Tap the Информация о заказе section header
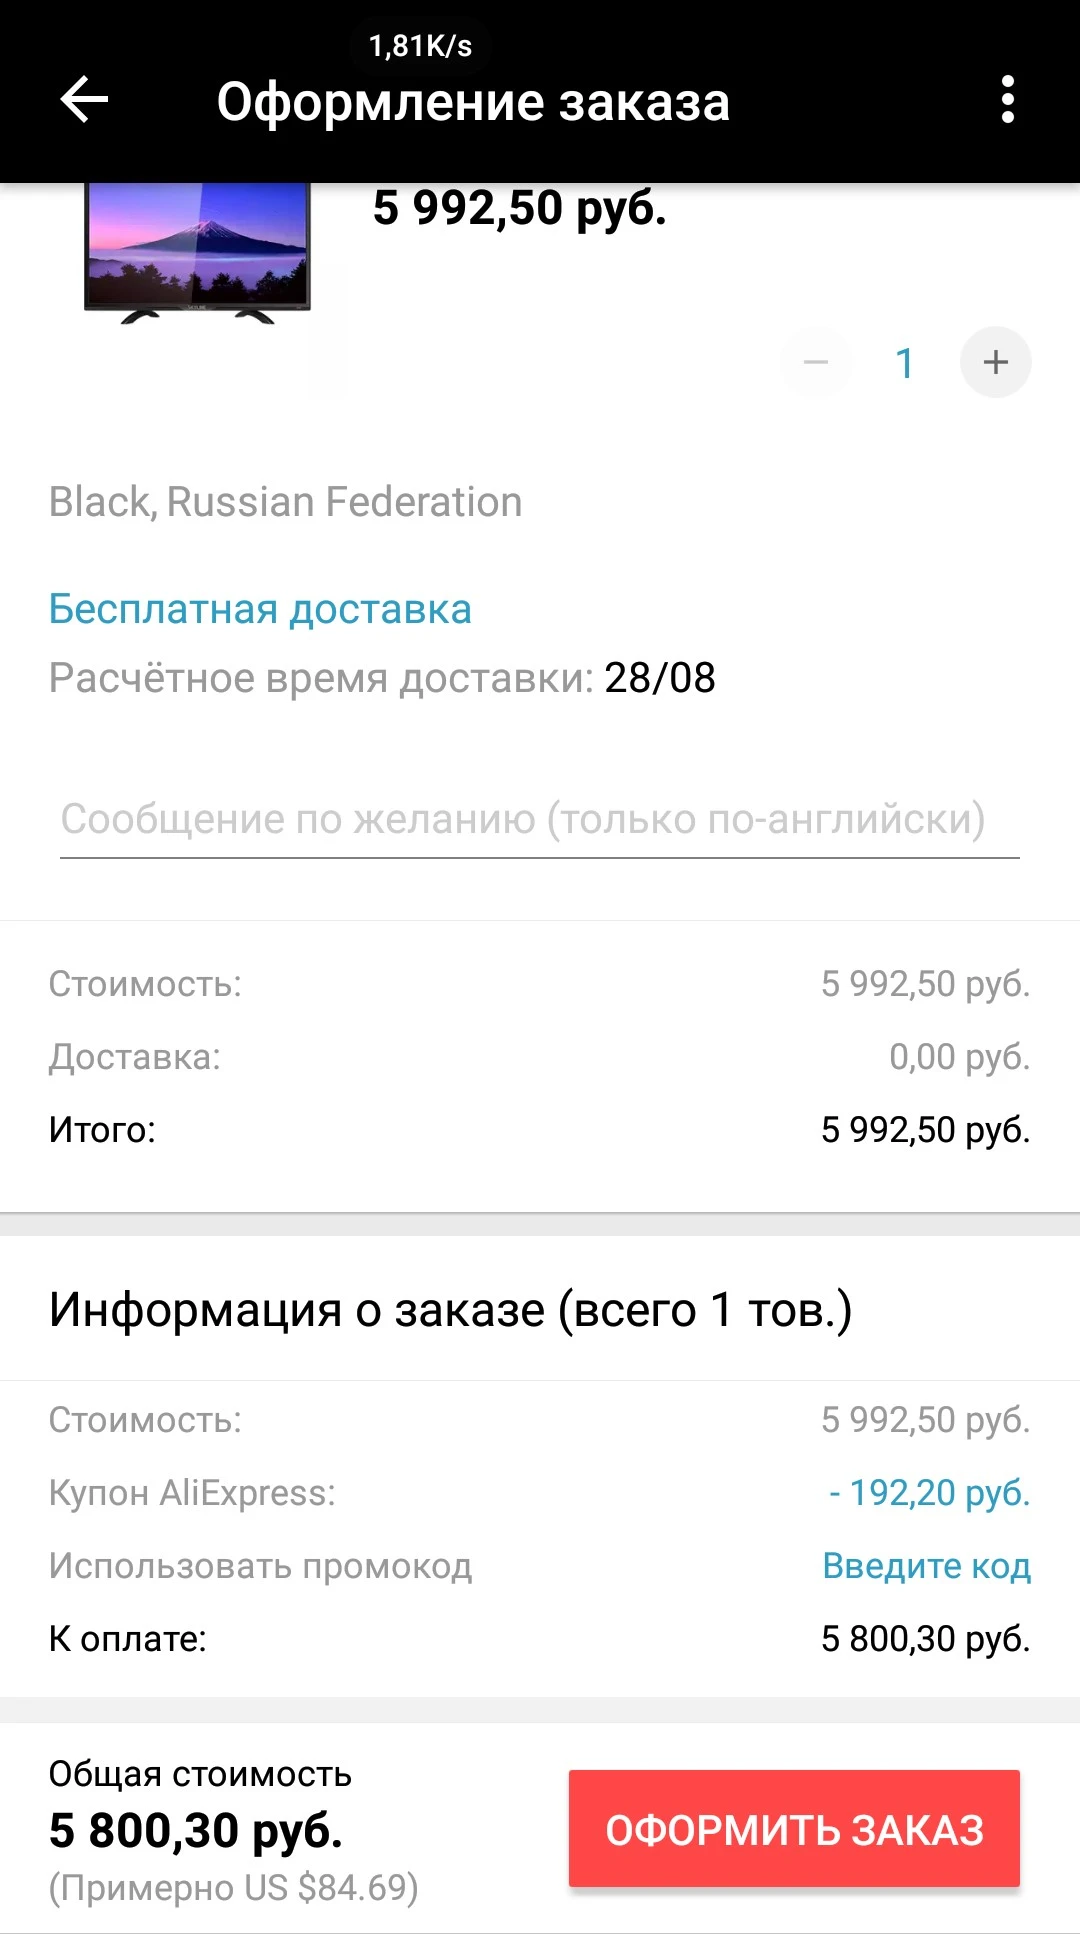 pos(450,1310)
